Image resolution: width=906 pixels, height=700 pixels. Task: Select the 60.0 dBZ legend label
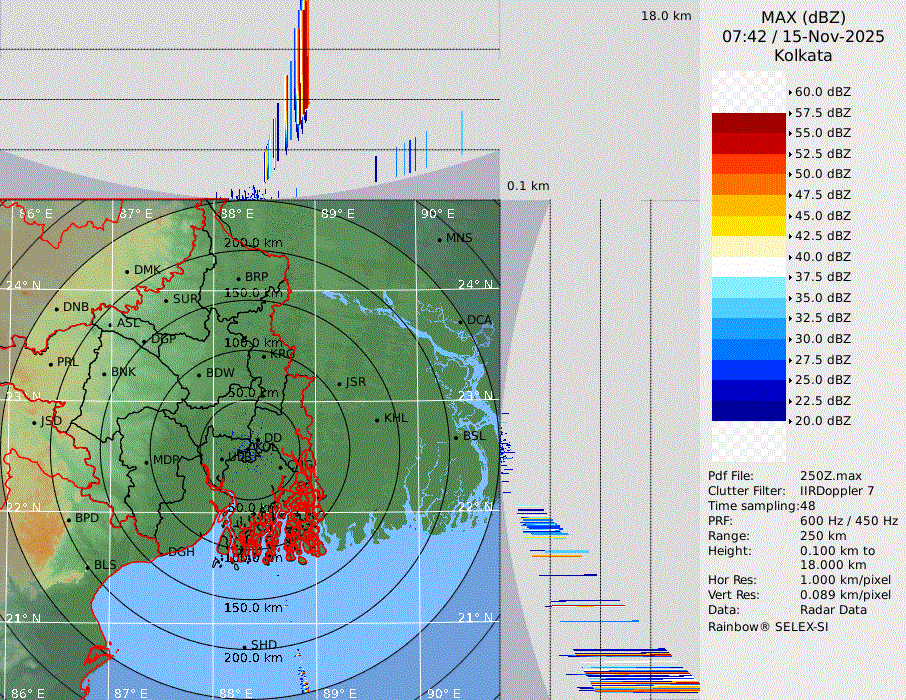click(822, 91)
